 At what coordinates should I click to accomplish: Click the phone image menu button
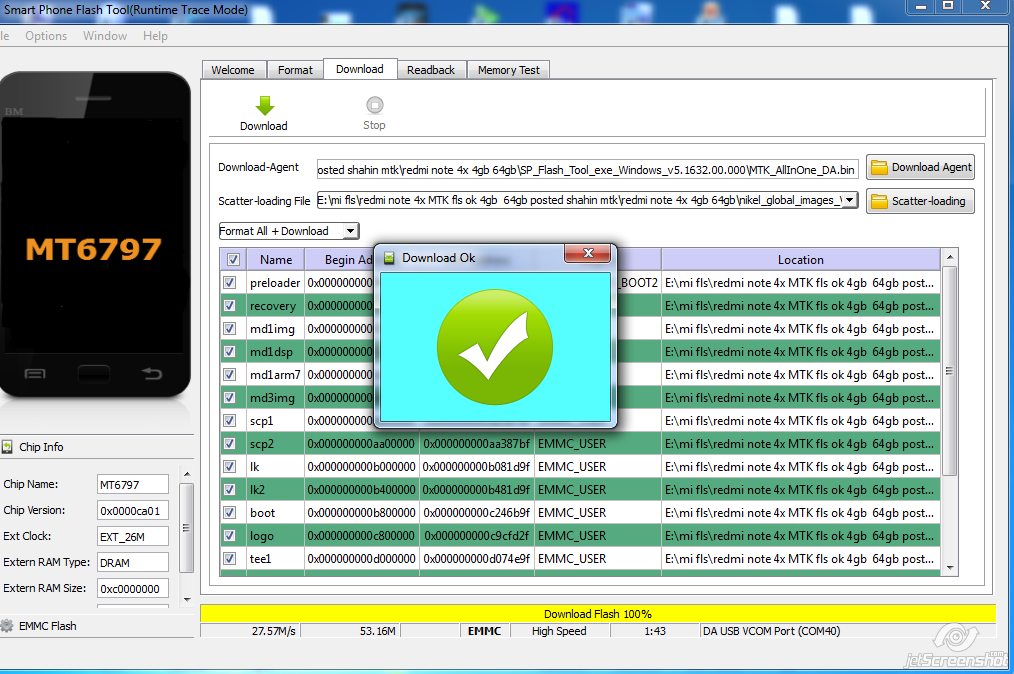click(x=34, y=374)
